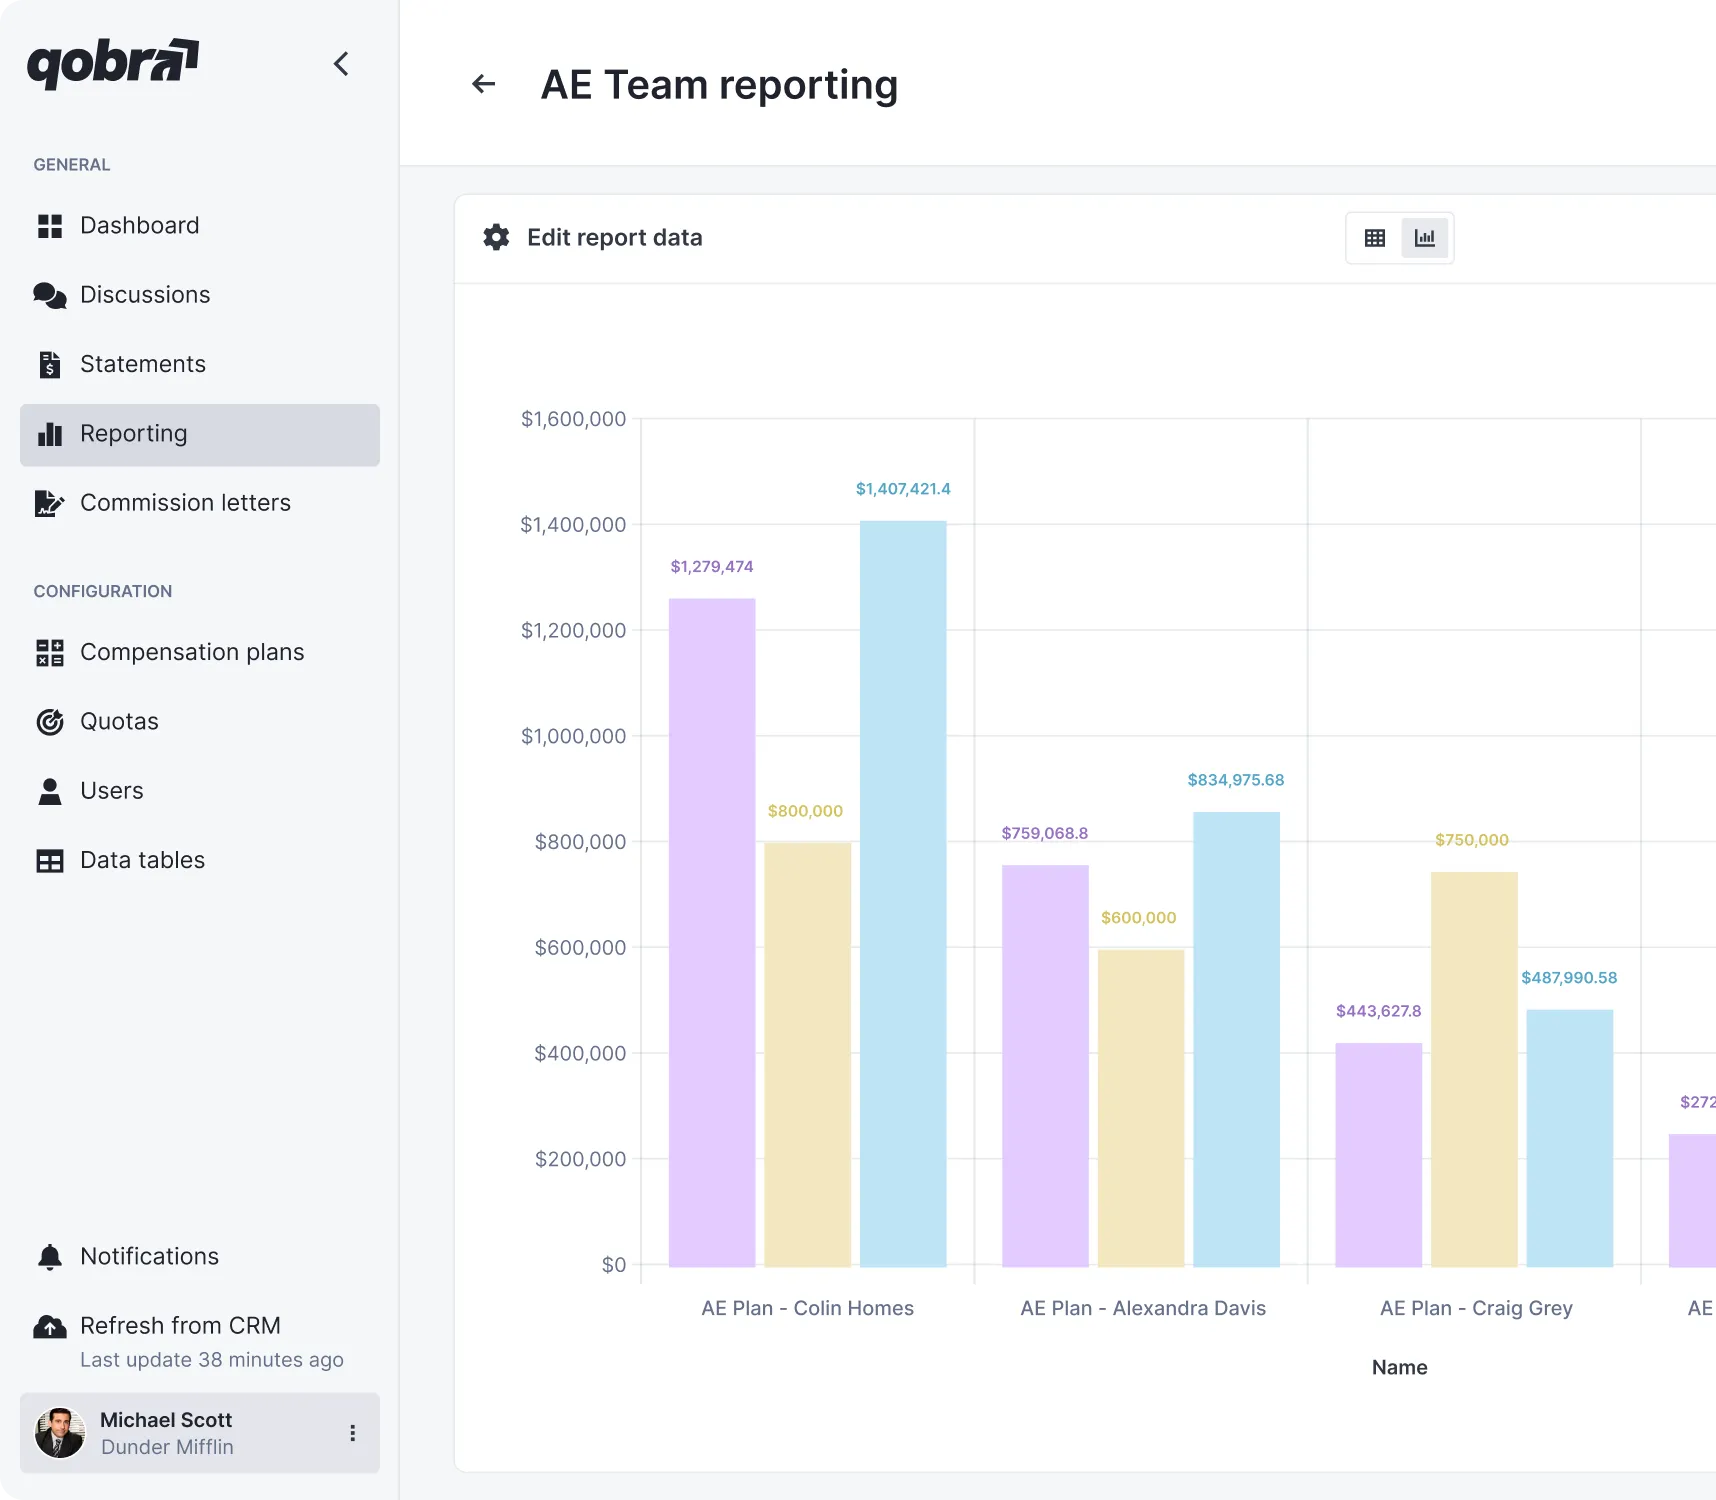
Task: Open Commission letters
Action: [185, 502]
